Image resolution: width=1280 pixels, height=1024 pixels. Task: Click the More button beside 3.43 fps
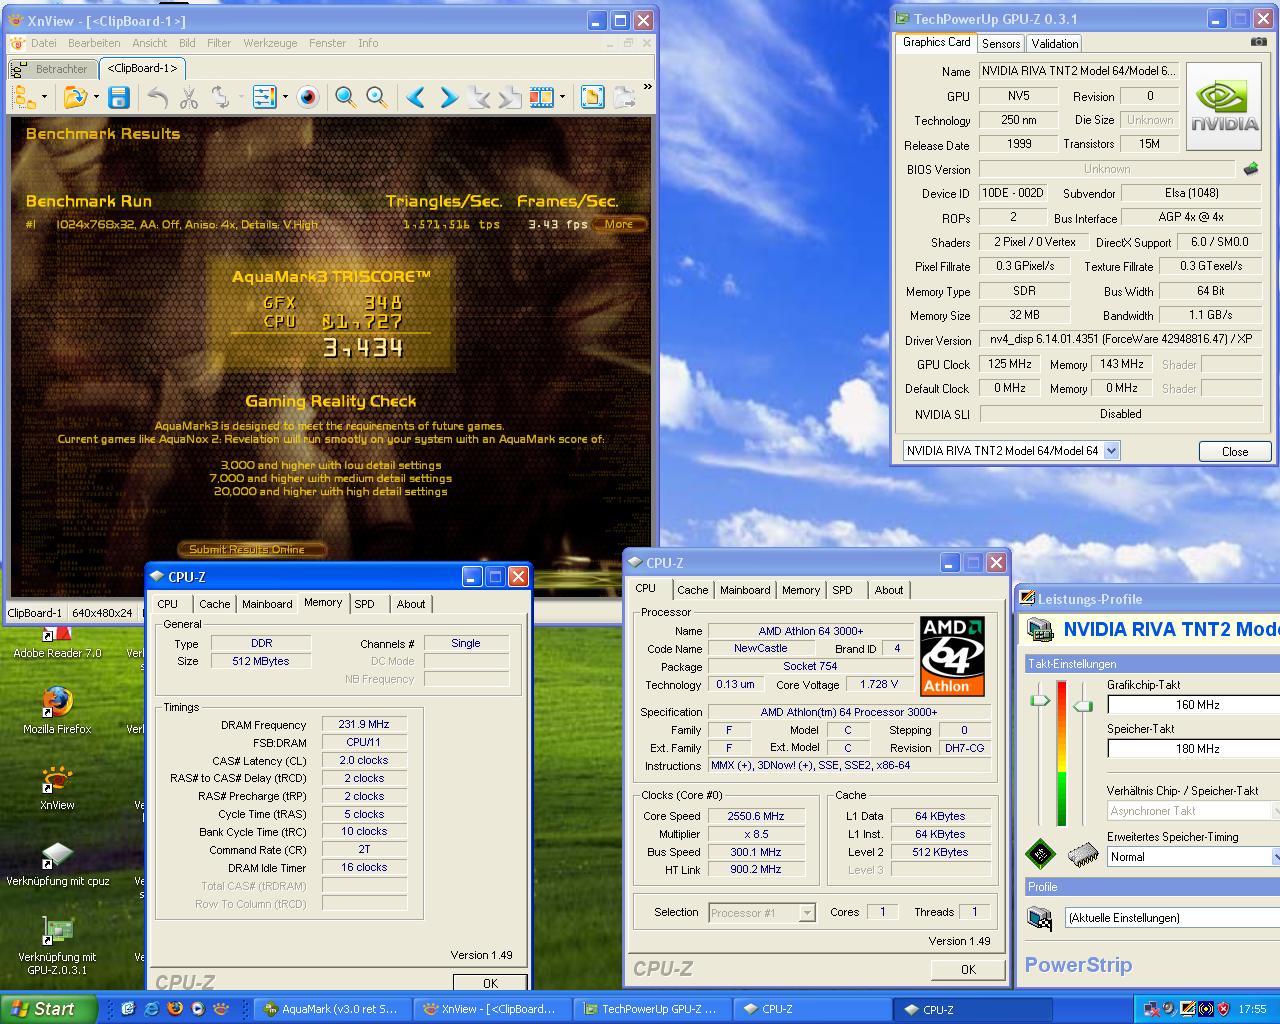[x=619, y=224]
